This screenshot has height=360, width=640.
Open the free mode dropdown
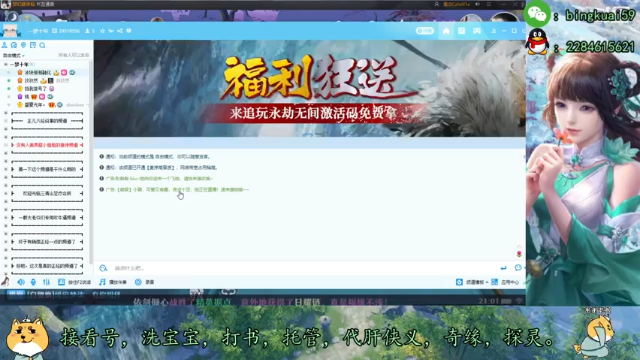14,55
